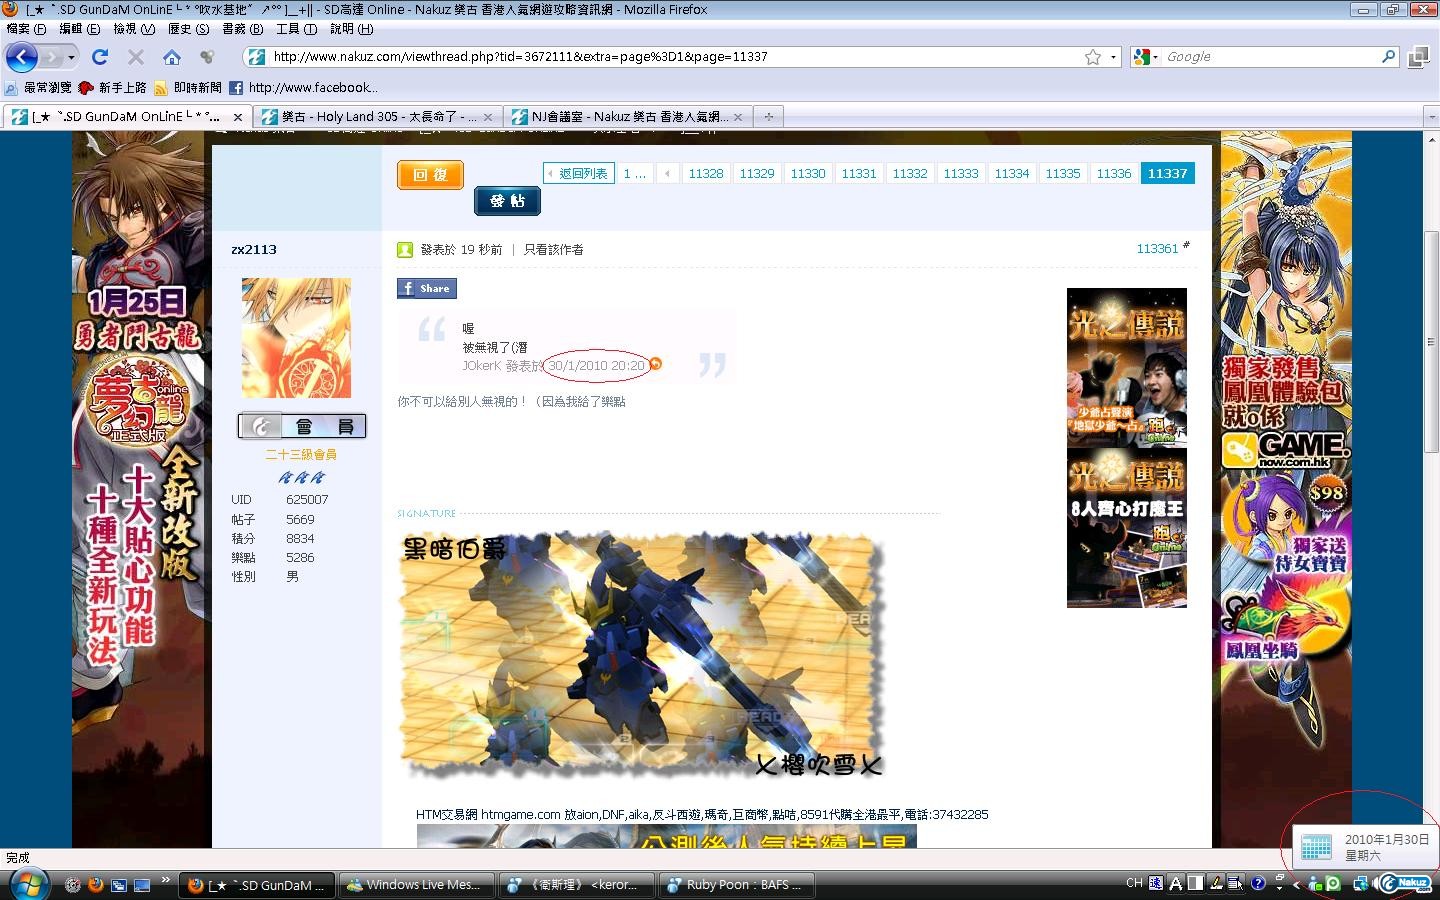The image size is (1440, 900).
Task: Click the 返回列表 back-to-list link
Action: click(578, 173)
